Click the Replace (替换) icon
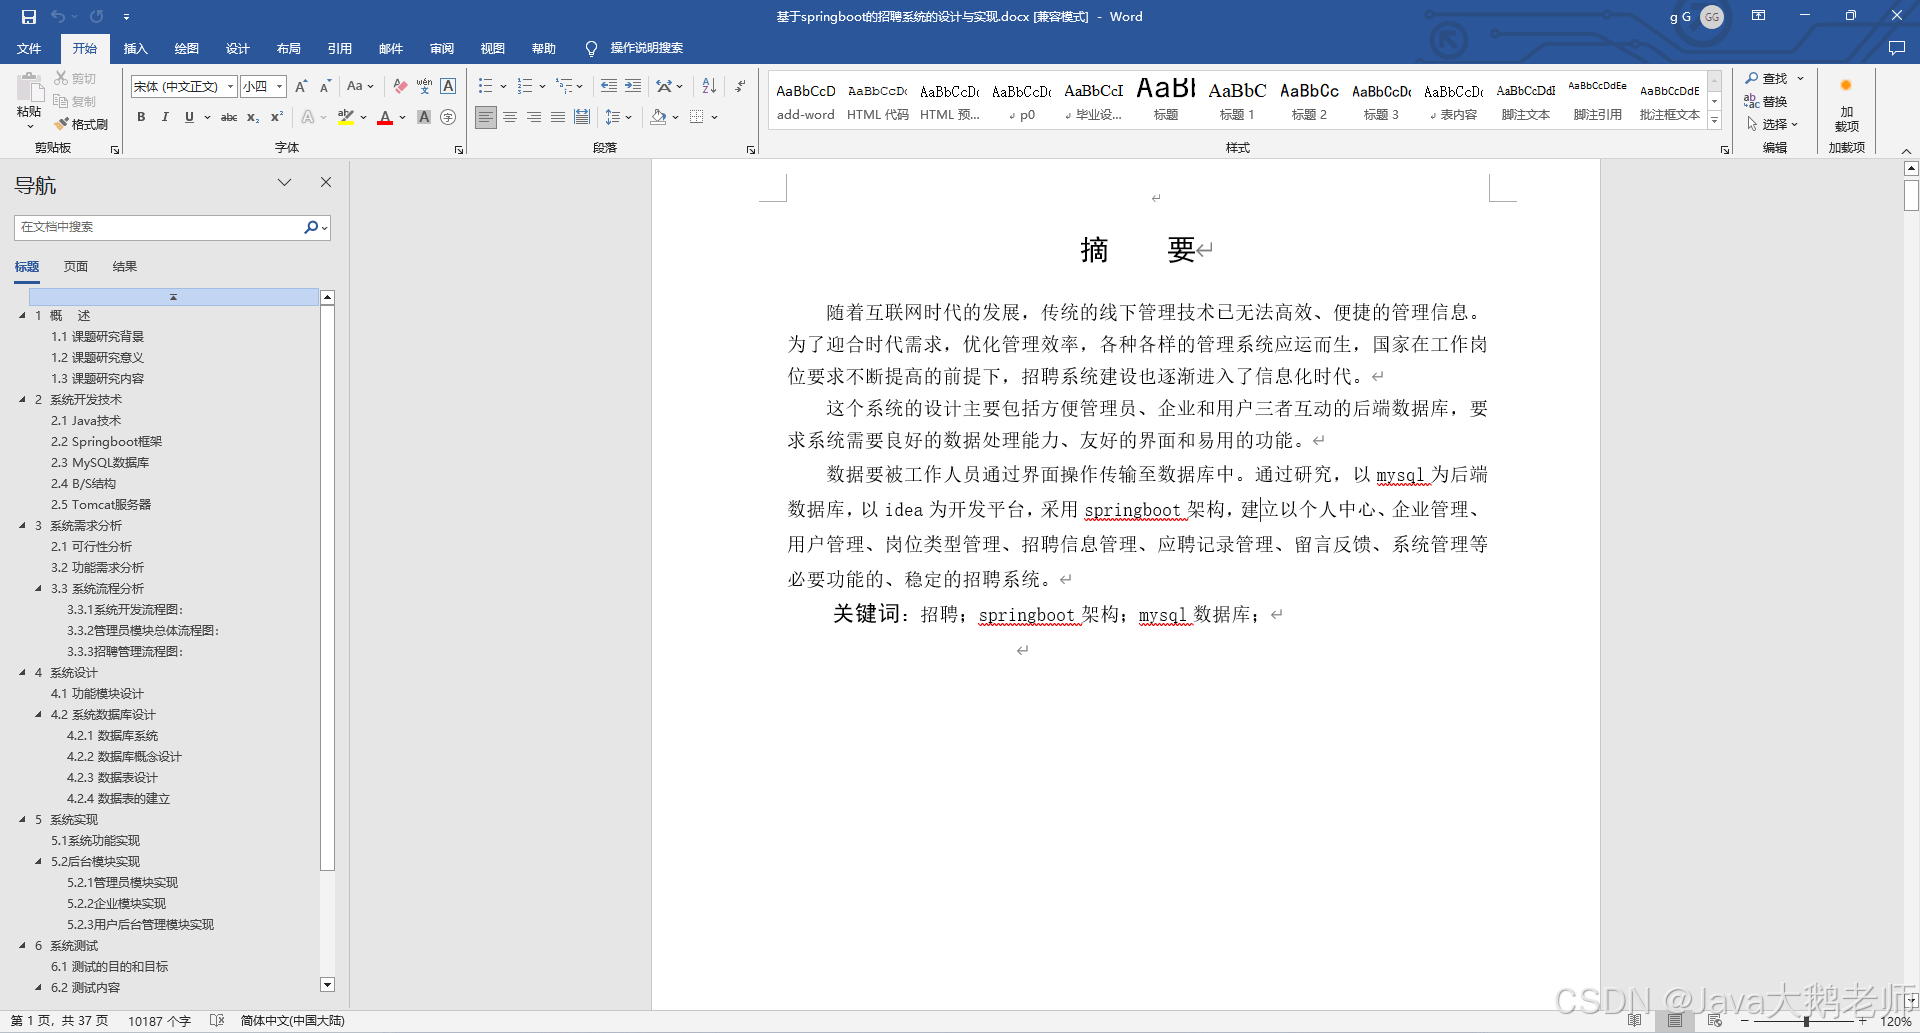This screenshot has width=1920, height=1033. [1770, 100]
